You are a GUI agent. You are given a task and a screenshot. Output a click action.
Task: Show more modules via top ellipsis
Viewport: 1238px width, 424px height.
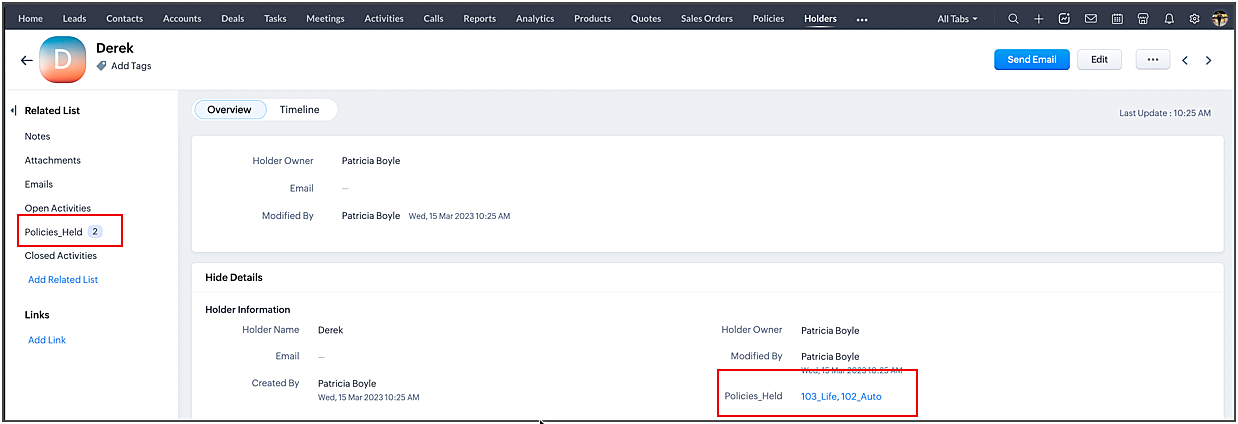[863, 19]
